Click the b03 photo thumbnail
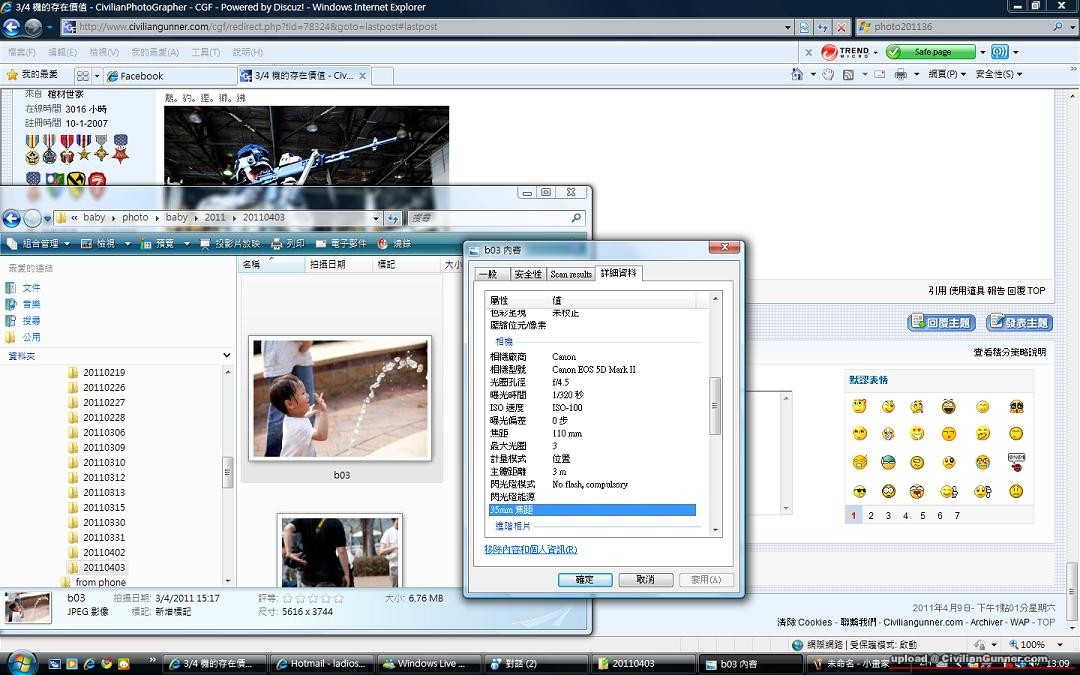This screenshot has width=1080, height=675. pyautogui.click(x=340, y=398)
